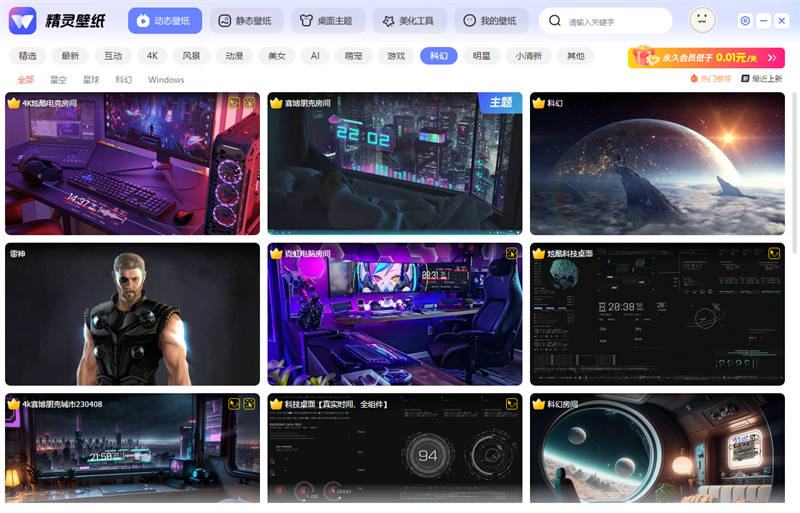Open the 科幻 planet wallpaper thumbnail
Image resolution: width=800 pixels, height=513 pixels.
[x=657, y=163]
